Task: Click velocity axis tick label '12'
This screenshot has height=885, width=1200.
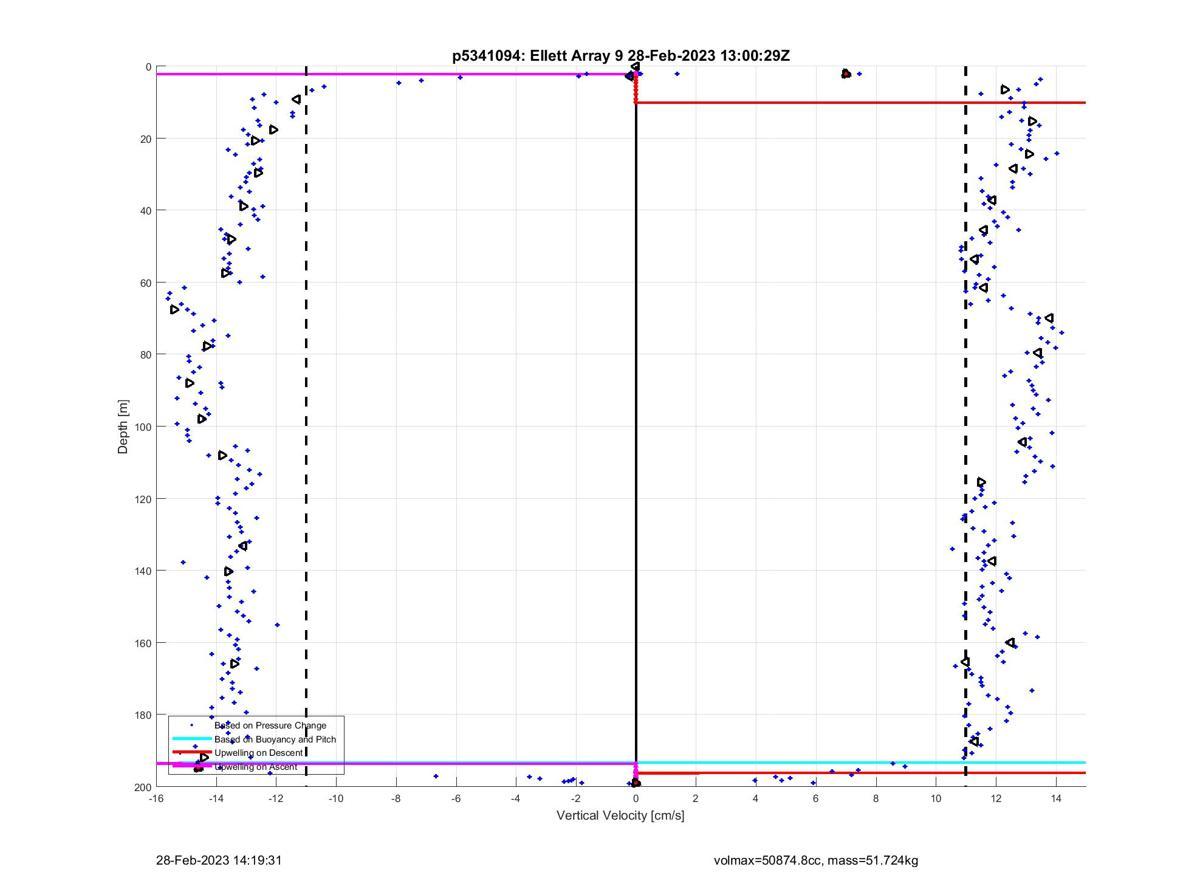Action: [996, 798]
